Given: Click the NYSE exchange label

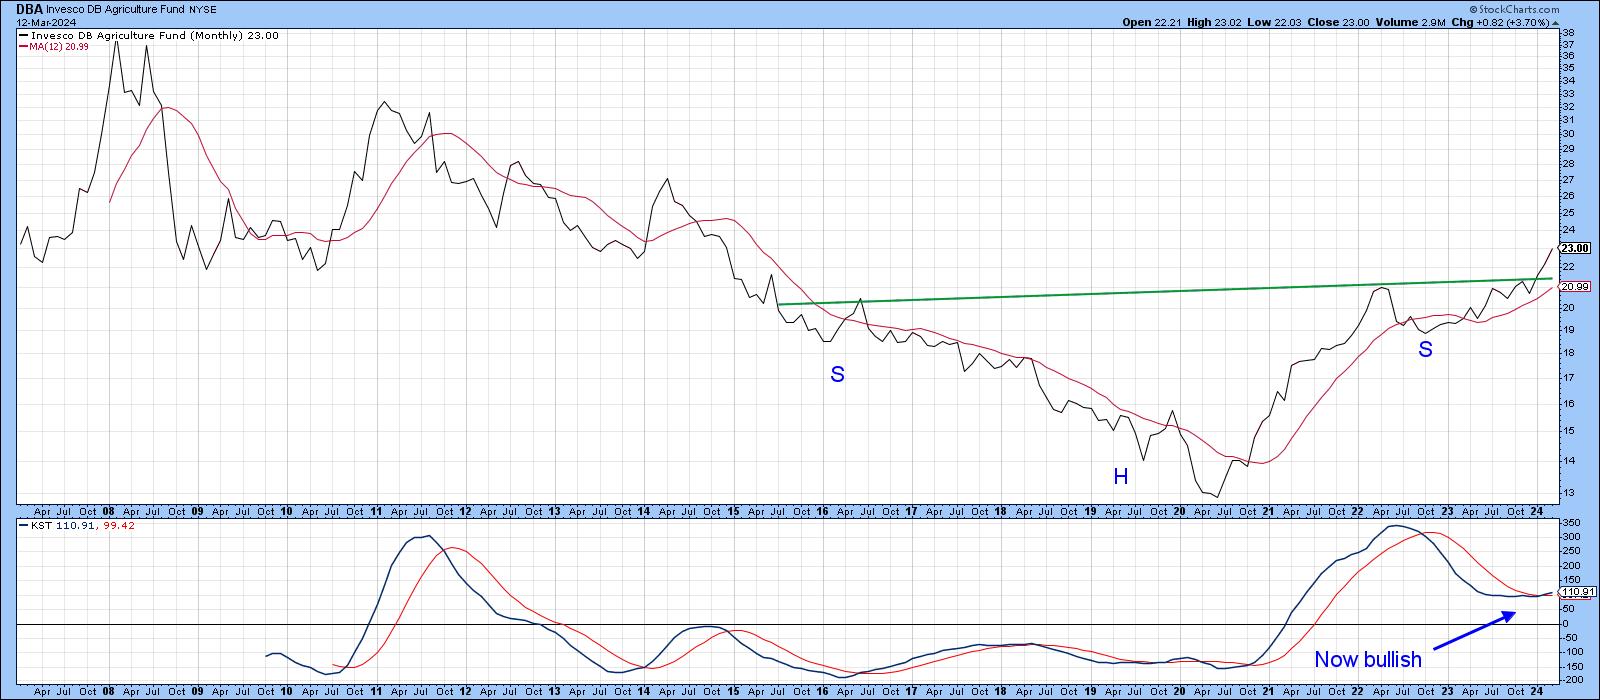Looking at the screenshot, I should pyautogui.click(x=203, y=8).
